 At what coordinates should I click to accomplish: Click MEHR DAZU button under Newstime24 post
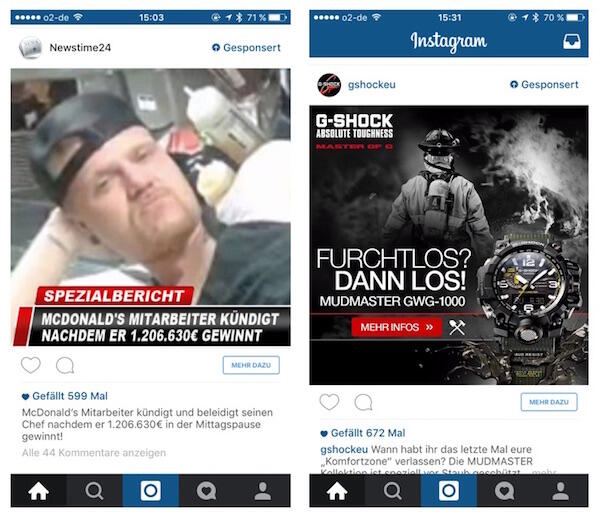[x=251, y=365]
